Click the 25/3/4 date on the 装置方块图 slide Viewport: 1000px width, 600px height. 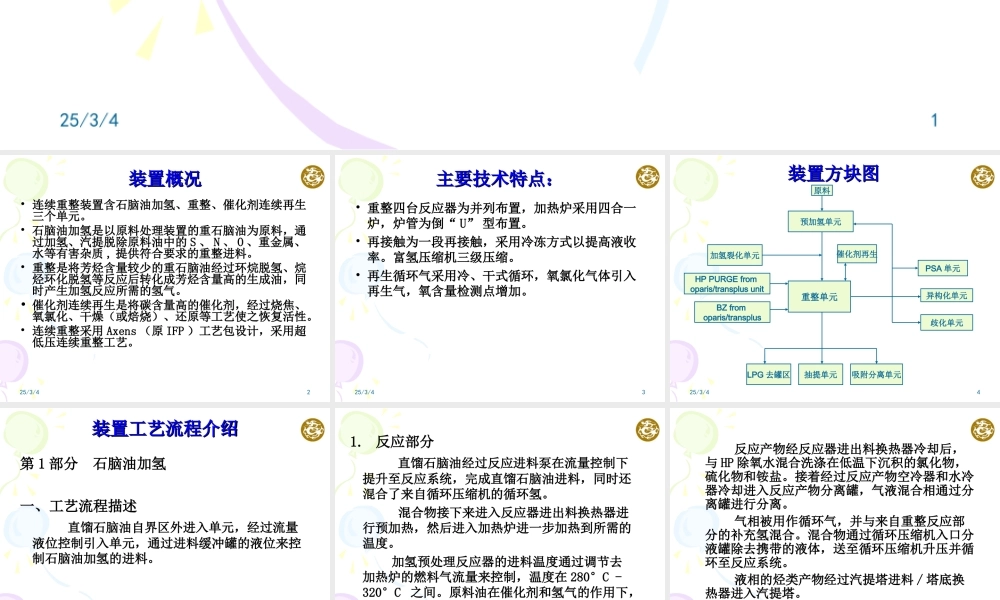point(699,392)
